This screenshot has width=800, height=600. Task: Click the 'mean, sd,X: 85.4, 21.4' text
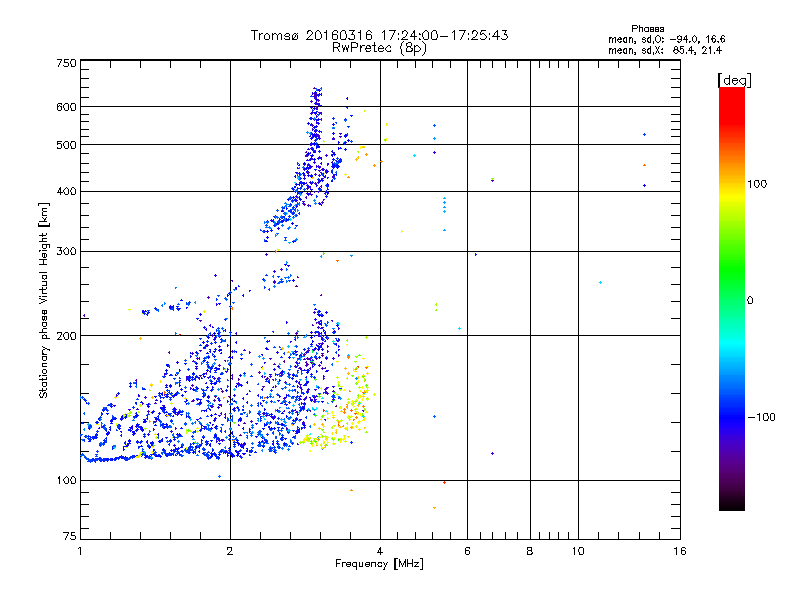tap(665, 50)
